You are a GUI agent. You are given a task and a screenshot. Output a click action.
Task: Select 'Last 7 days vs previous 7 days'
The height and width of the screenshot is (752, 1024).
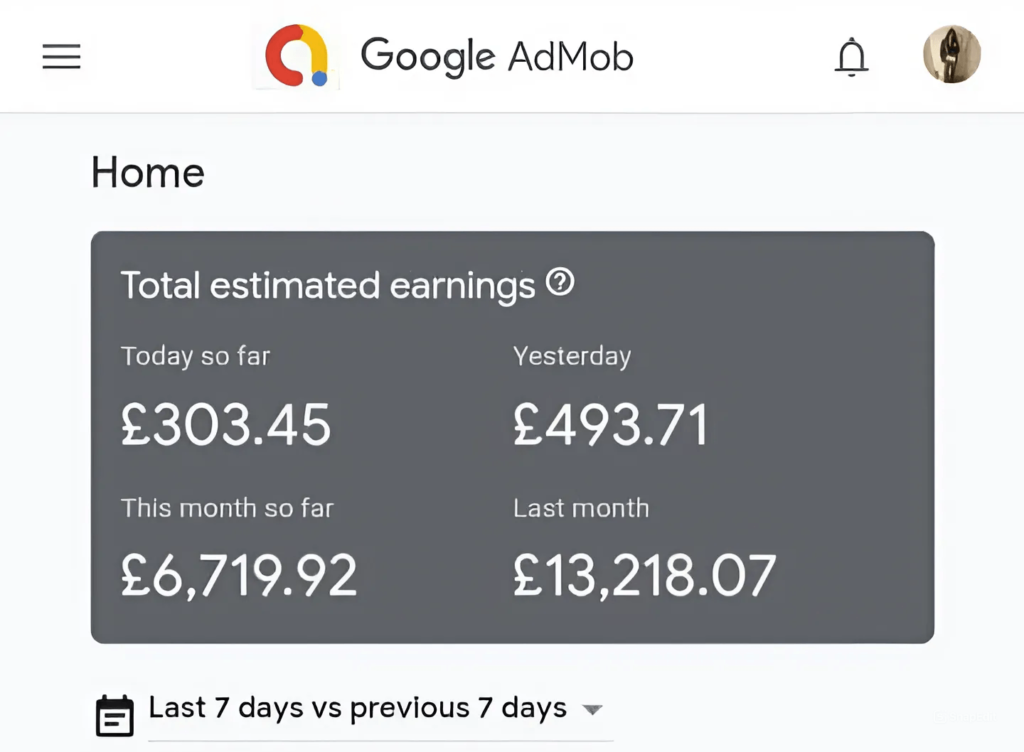tap(357, 708)
